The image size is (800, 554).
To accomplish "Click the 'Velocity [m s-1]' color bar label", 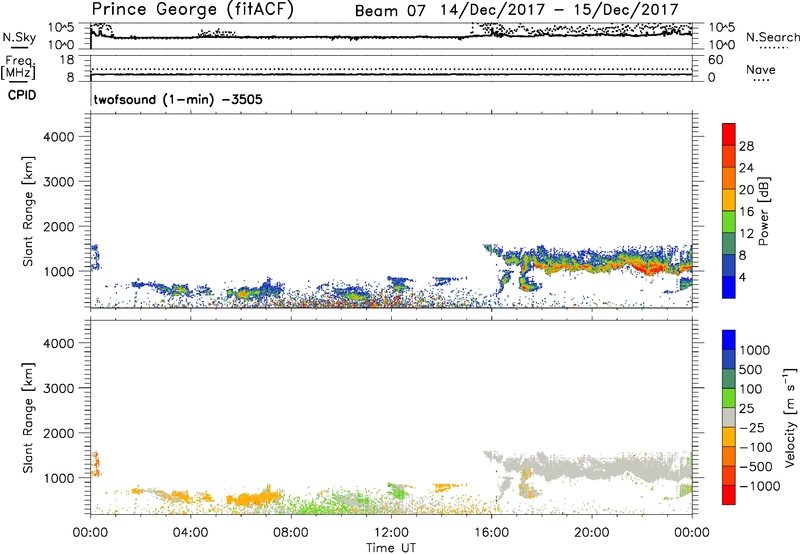I will [x=790, y=417].
